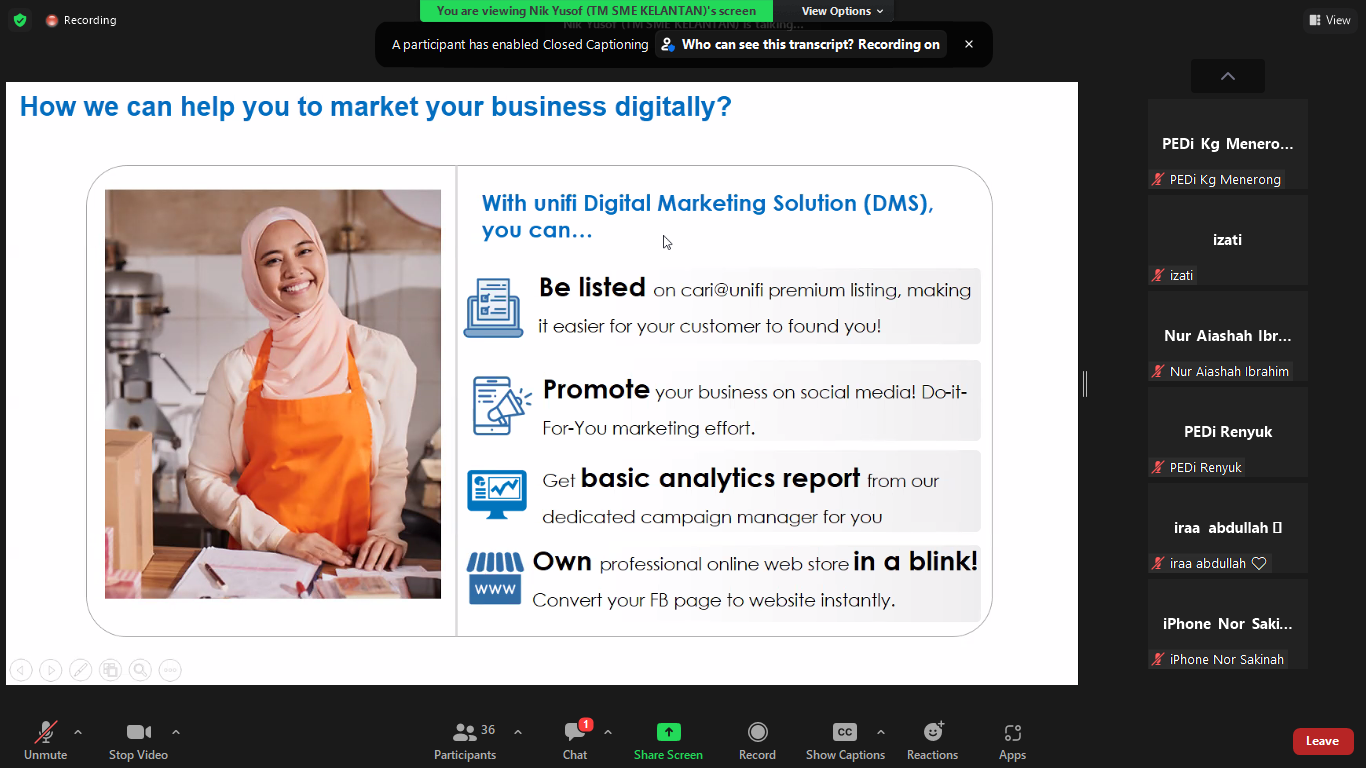Expand video options arrow beside Stop Video
This screenshot has height=768, width=1366.
click(176, 732)
